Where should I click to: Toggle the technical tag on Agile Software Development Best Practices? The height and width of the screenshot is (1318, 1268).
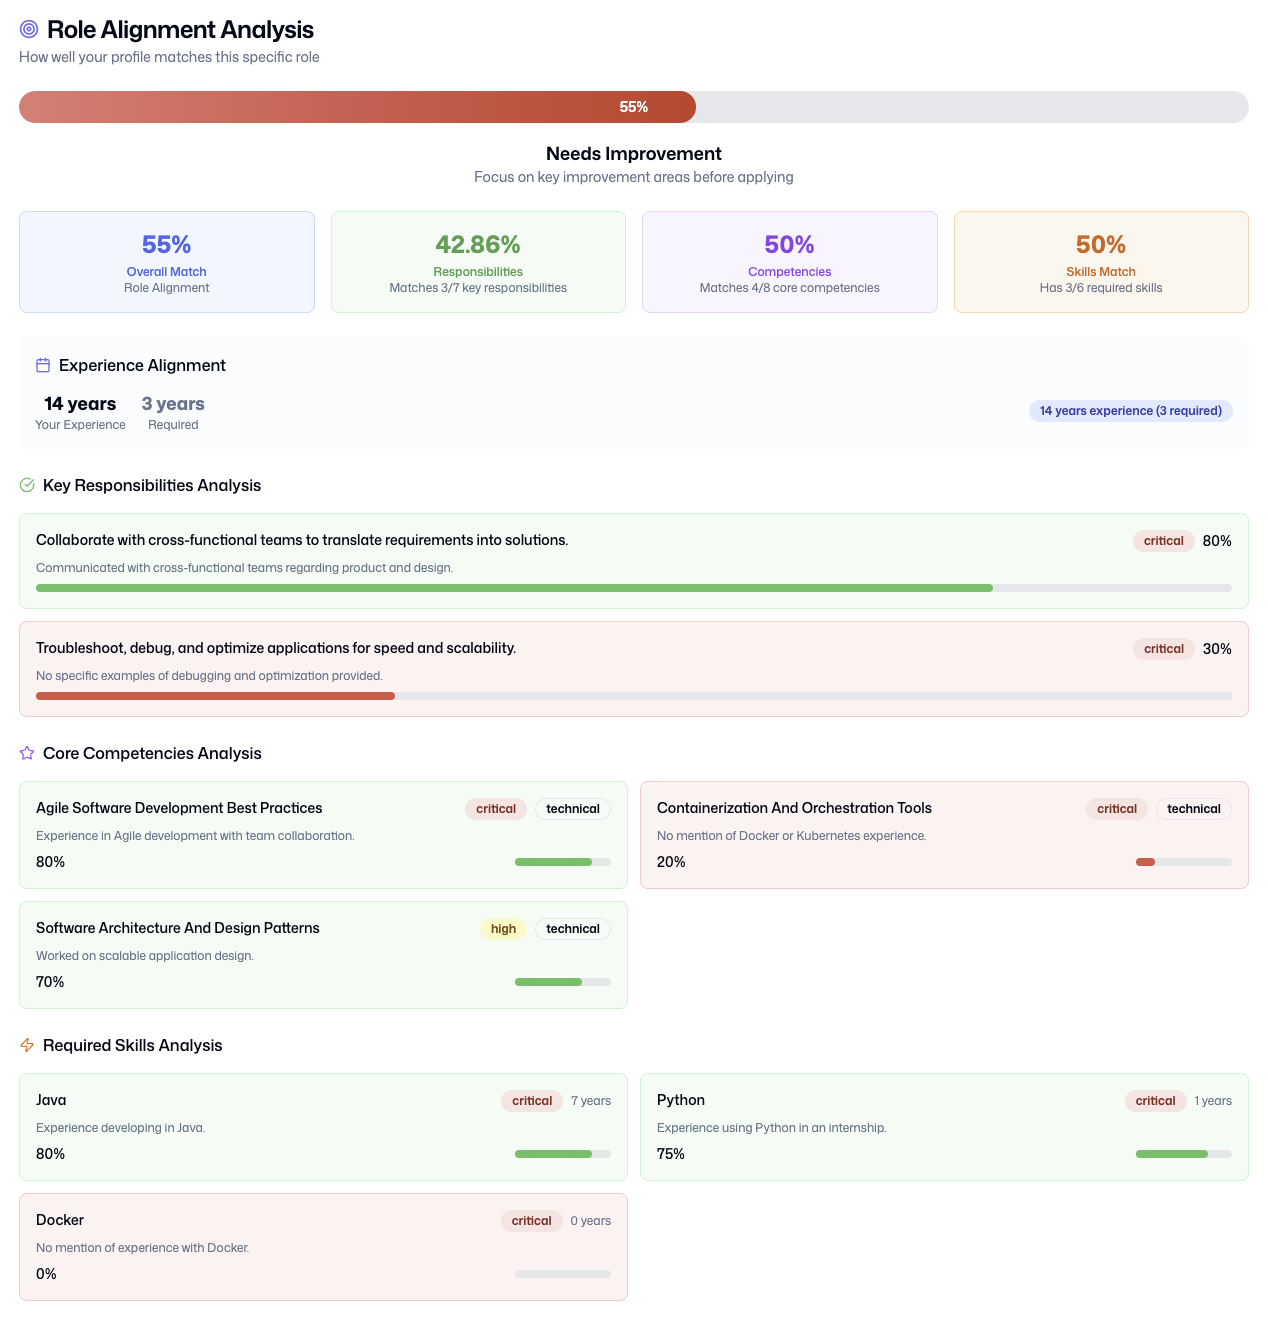click(572, 808)
